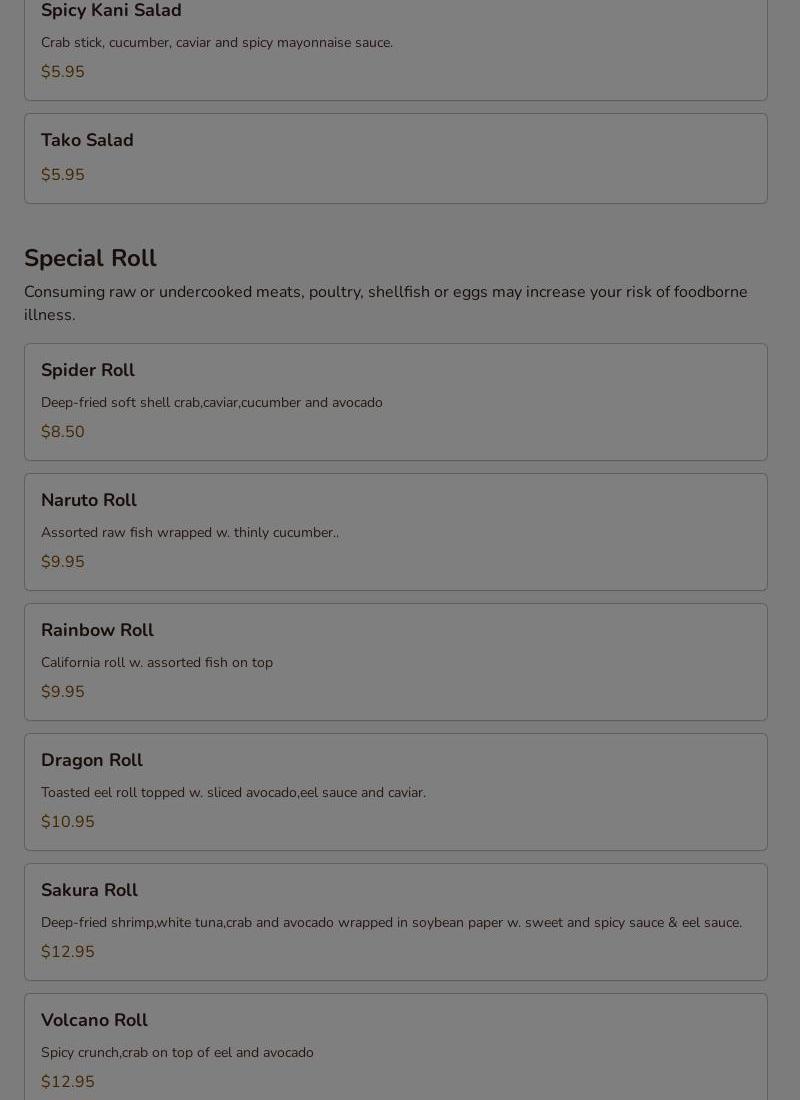Click the Special Roll section heading
Screen dimensions: 800x1100
point(91,258)
